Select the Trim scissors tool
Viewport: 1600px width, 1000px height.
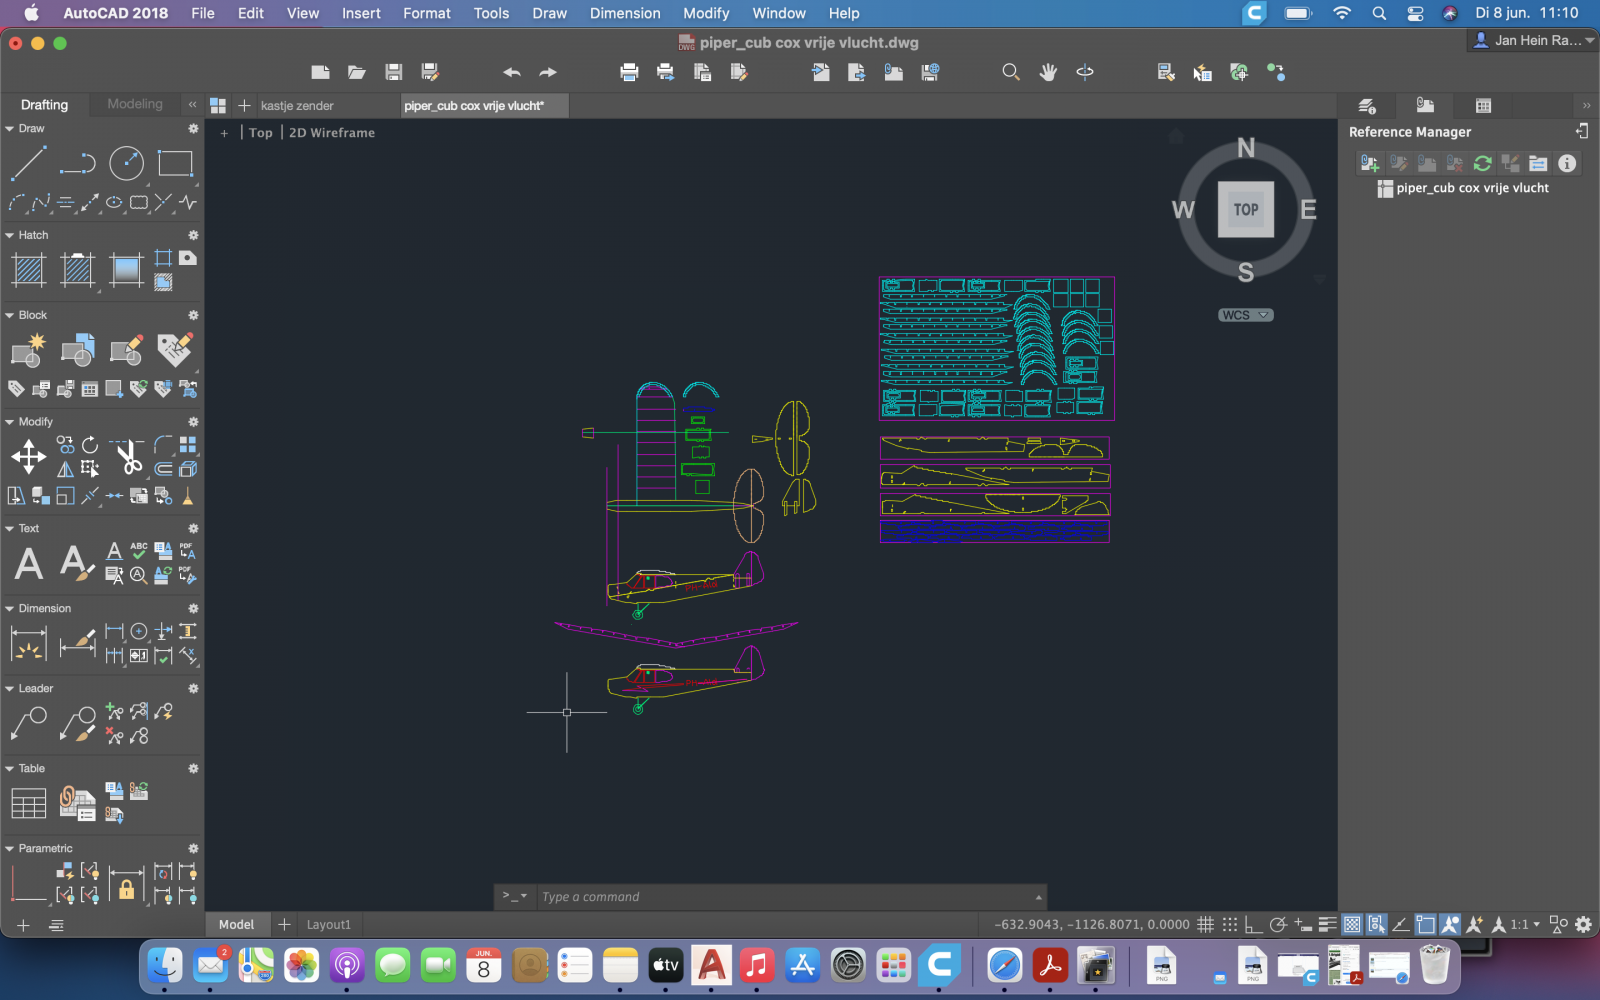[128, 457]
